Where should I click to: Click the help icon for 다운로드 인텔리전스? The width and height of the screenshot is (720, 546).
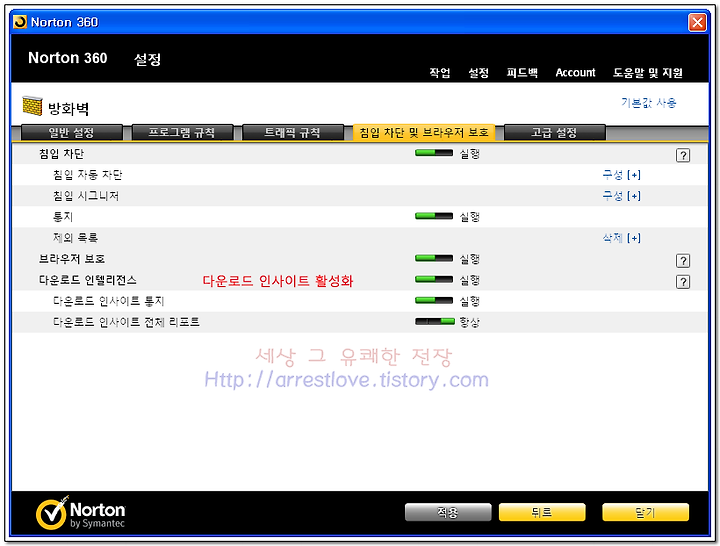(682, 281)
